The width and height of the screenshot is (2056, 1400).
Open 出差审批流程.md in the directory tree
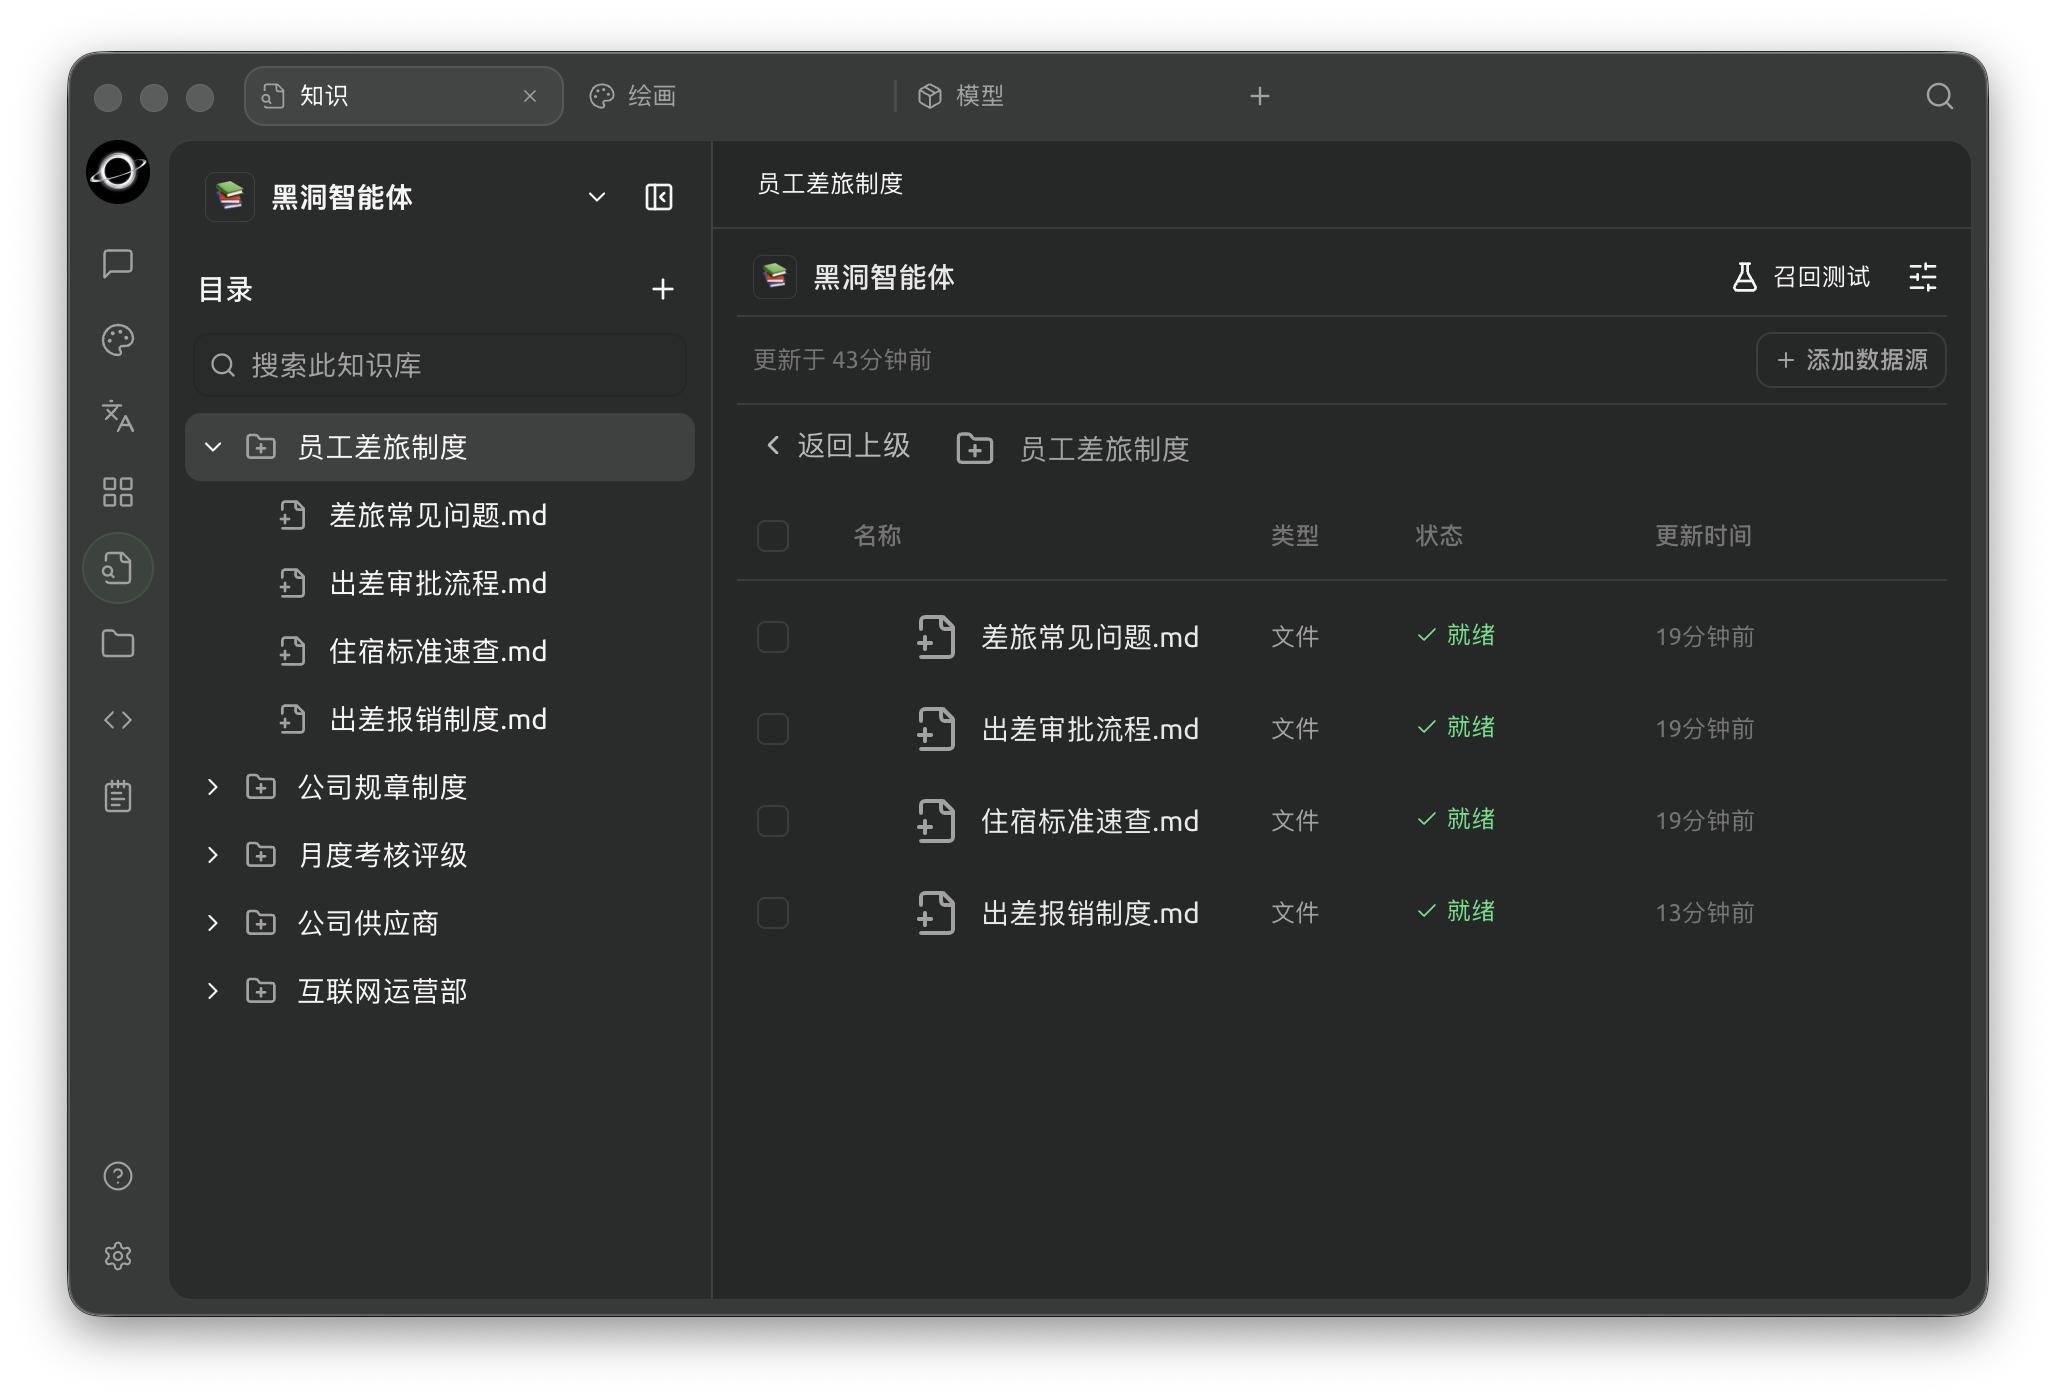[x=440, y=583]
